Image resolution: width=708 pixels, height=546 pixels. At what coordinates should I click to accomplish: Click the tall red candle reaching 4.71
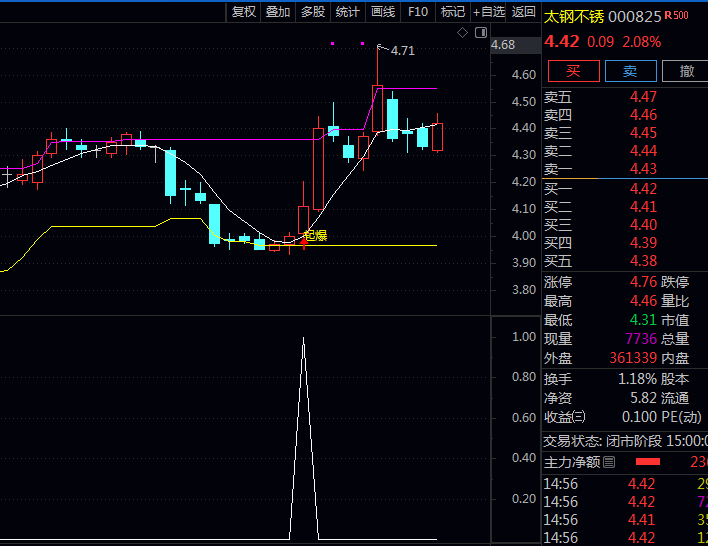point(377,108)
